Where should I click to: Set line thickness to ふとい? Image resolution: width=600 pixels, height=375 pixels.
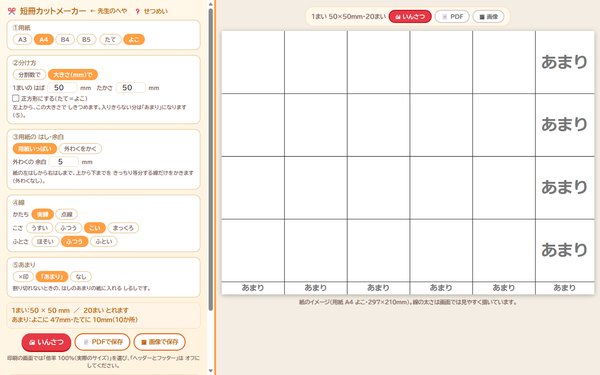pyautogui.click(x=104, y=241)
